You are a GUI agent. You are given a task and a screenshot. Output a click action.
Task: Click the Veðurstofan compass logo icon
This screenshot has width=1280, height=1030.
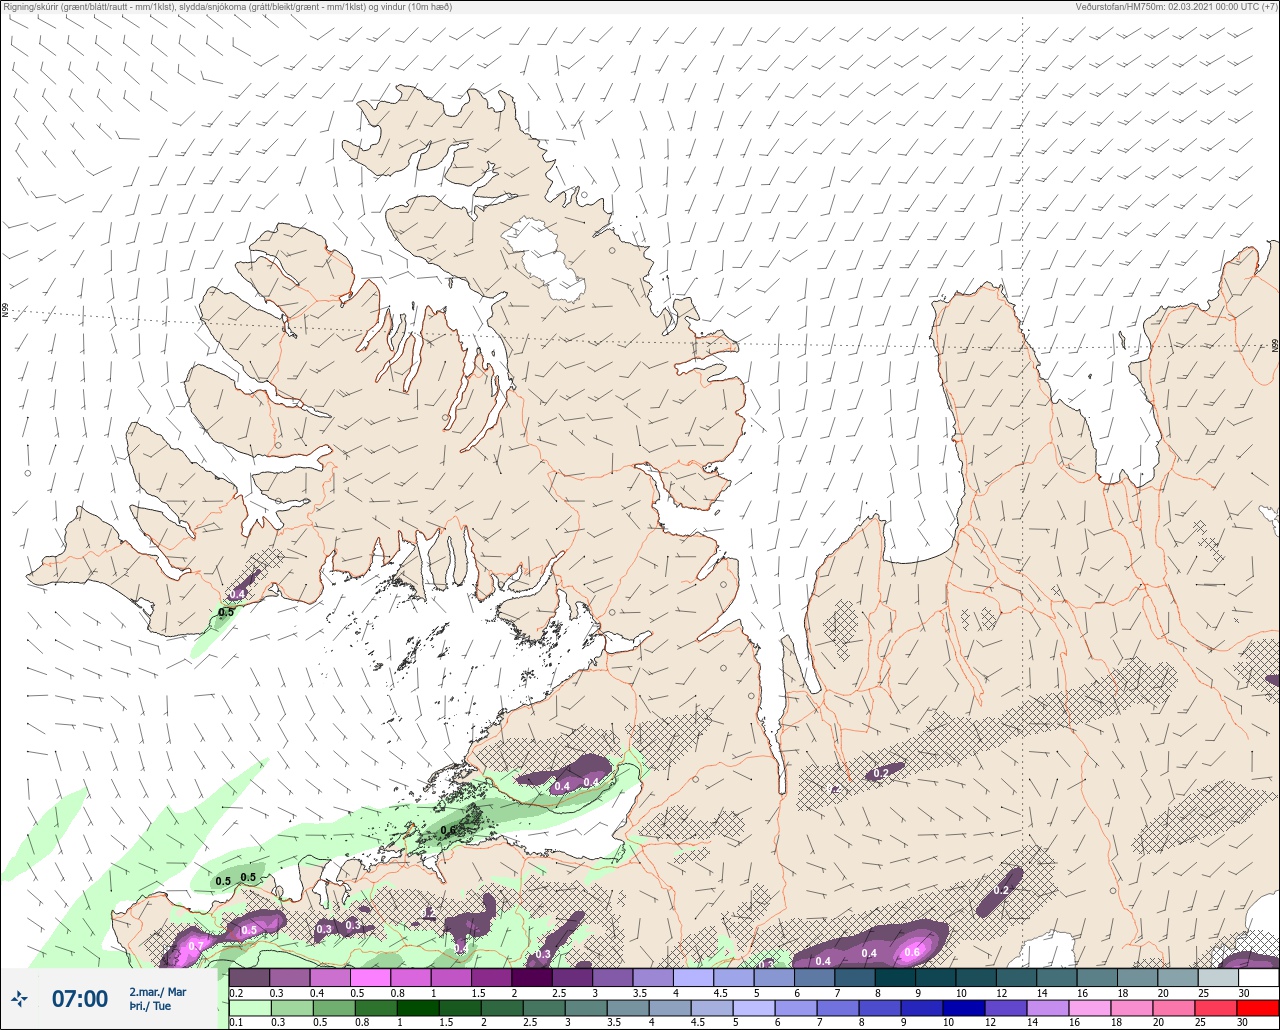click(20, 998)
